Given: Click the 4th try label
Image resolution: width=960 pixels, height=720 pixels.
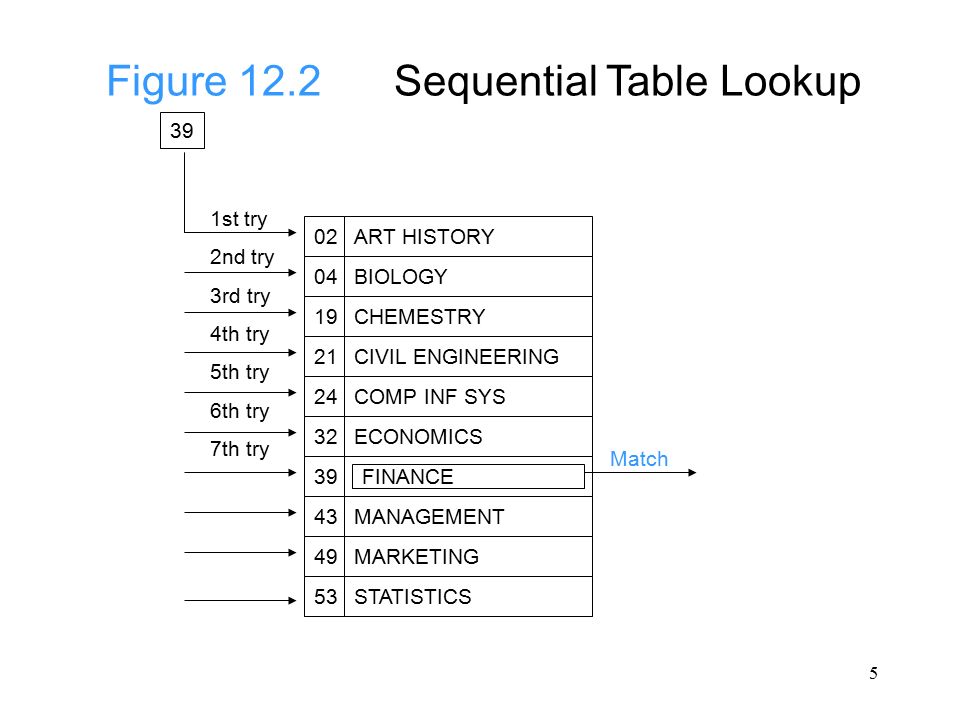Looking at the screenshot, I should coord(239,334).
